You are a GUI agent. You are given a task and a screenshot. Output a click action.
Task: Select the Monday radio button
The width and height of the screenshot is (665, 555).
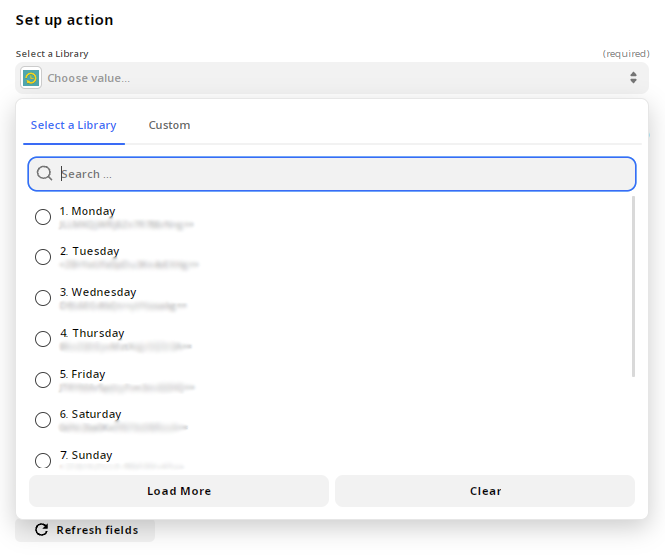[x=43, y=217]
